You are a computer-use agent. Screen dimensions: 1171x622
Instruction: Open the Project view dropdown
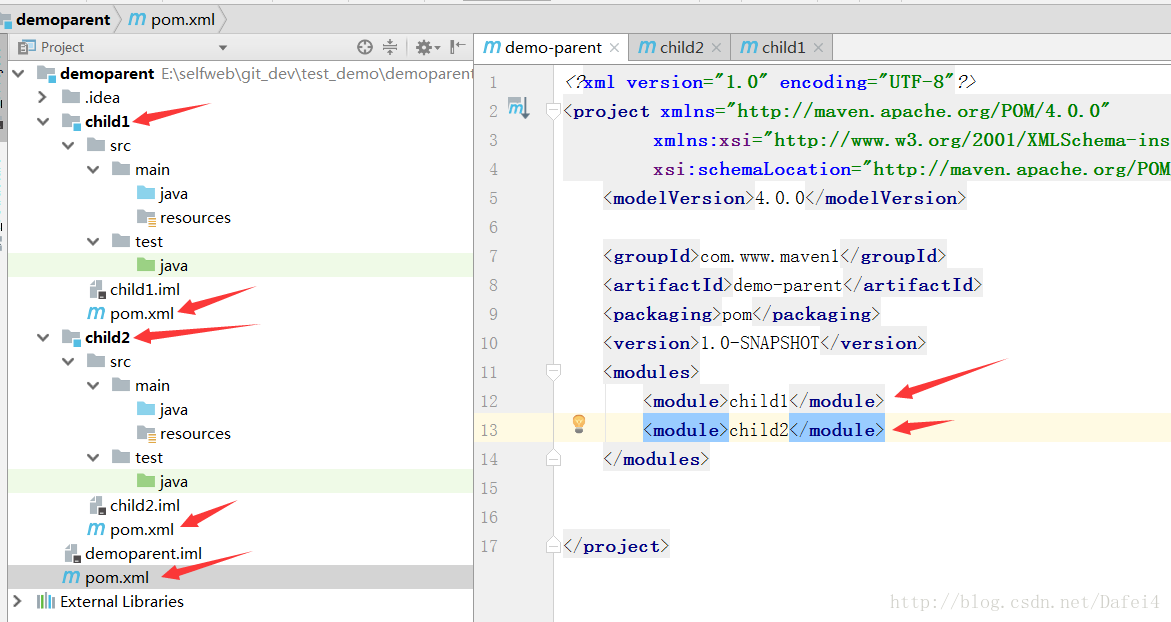[223, 48]
